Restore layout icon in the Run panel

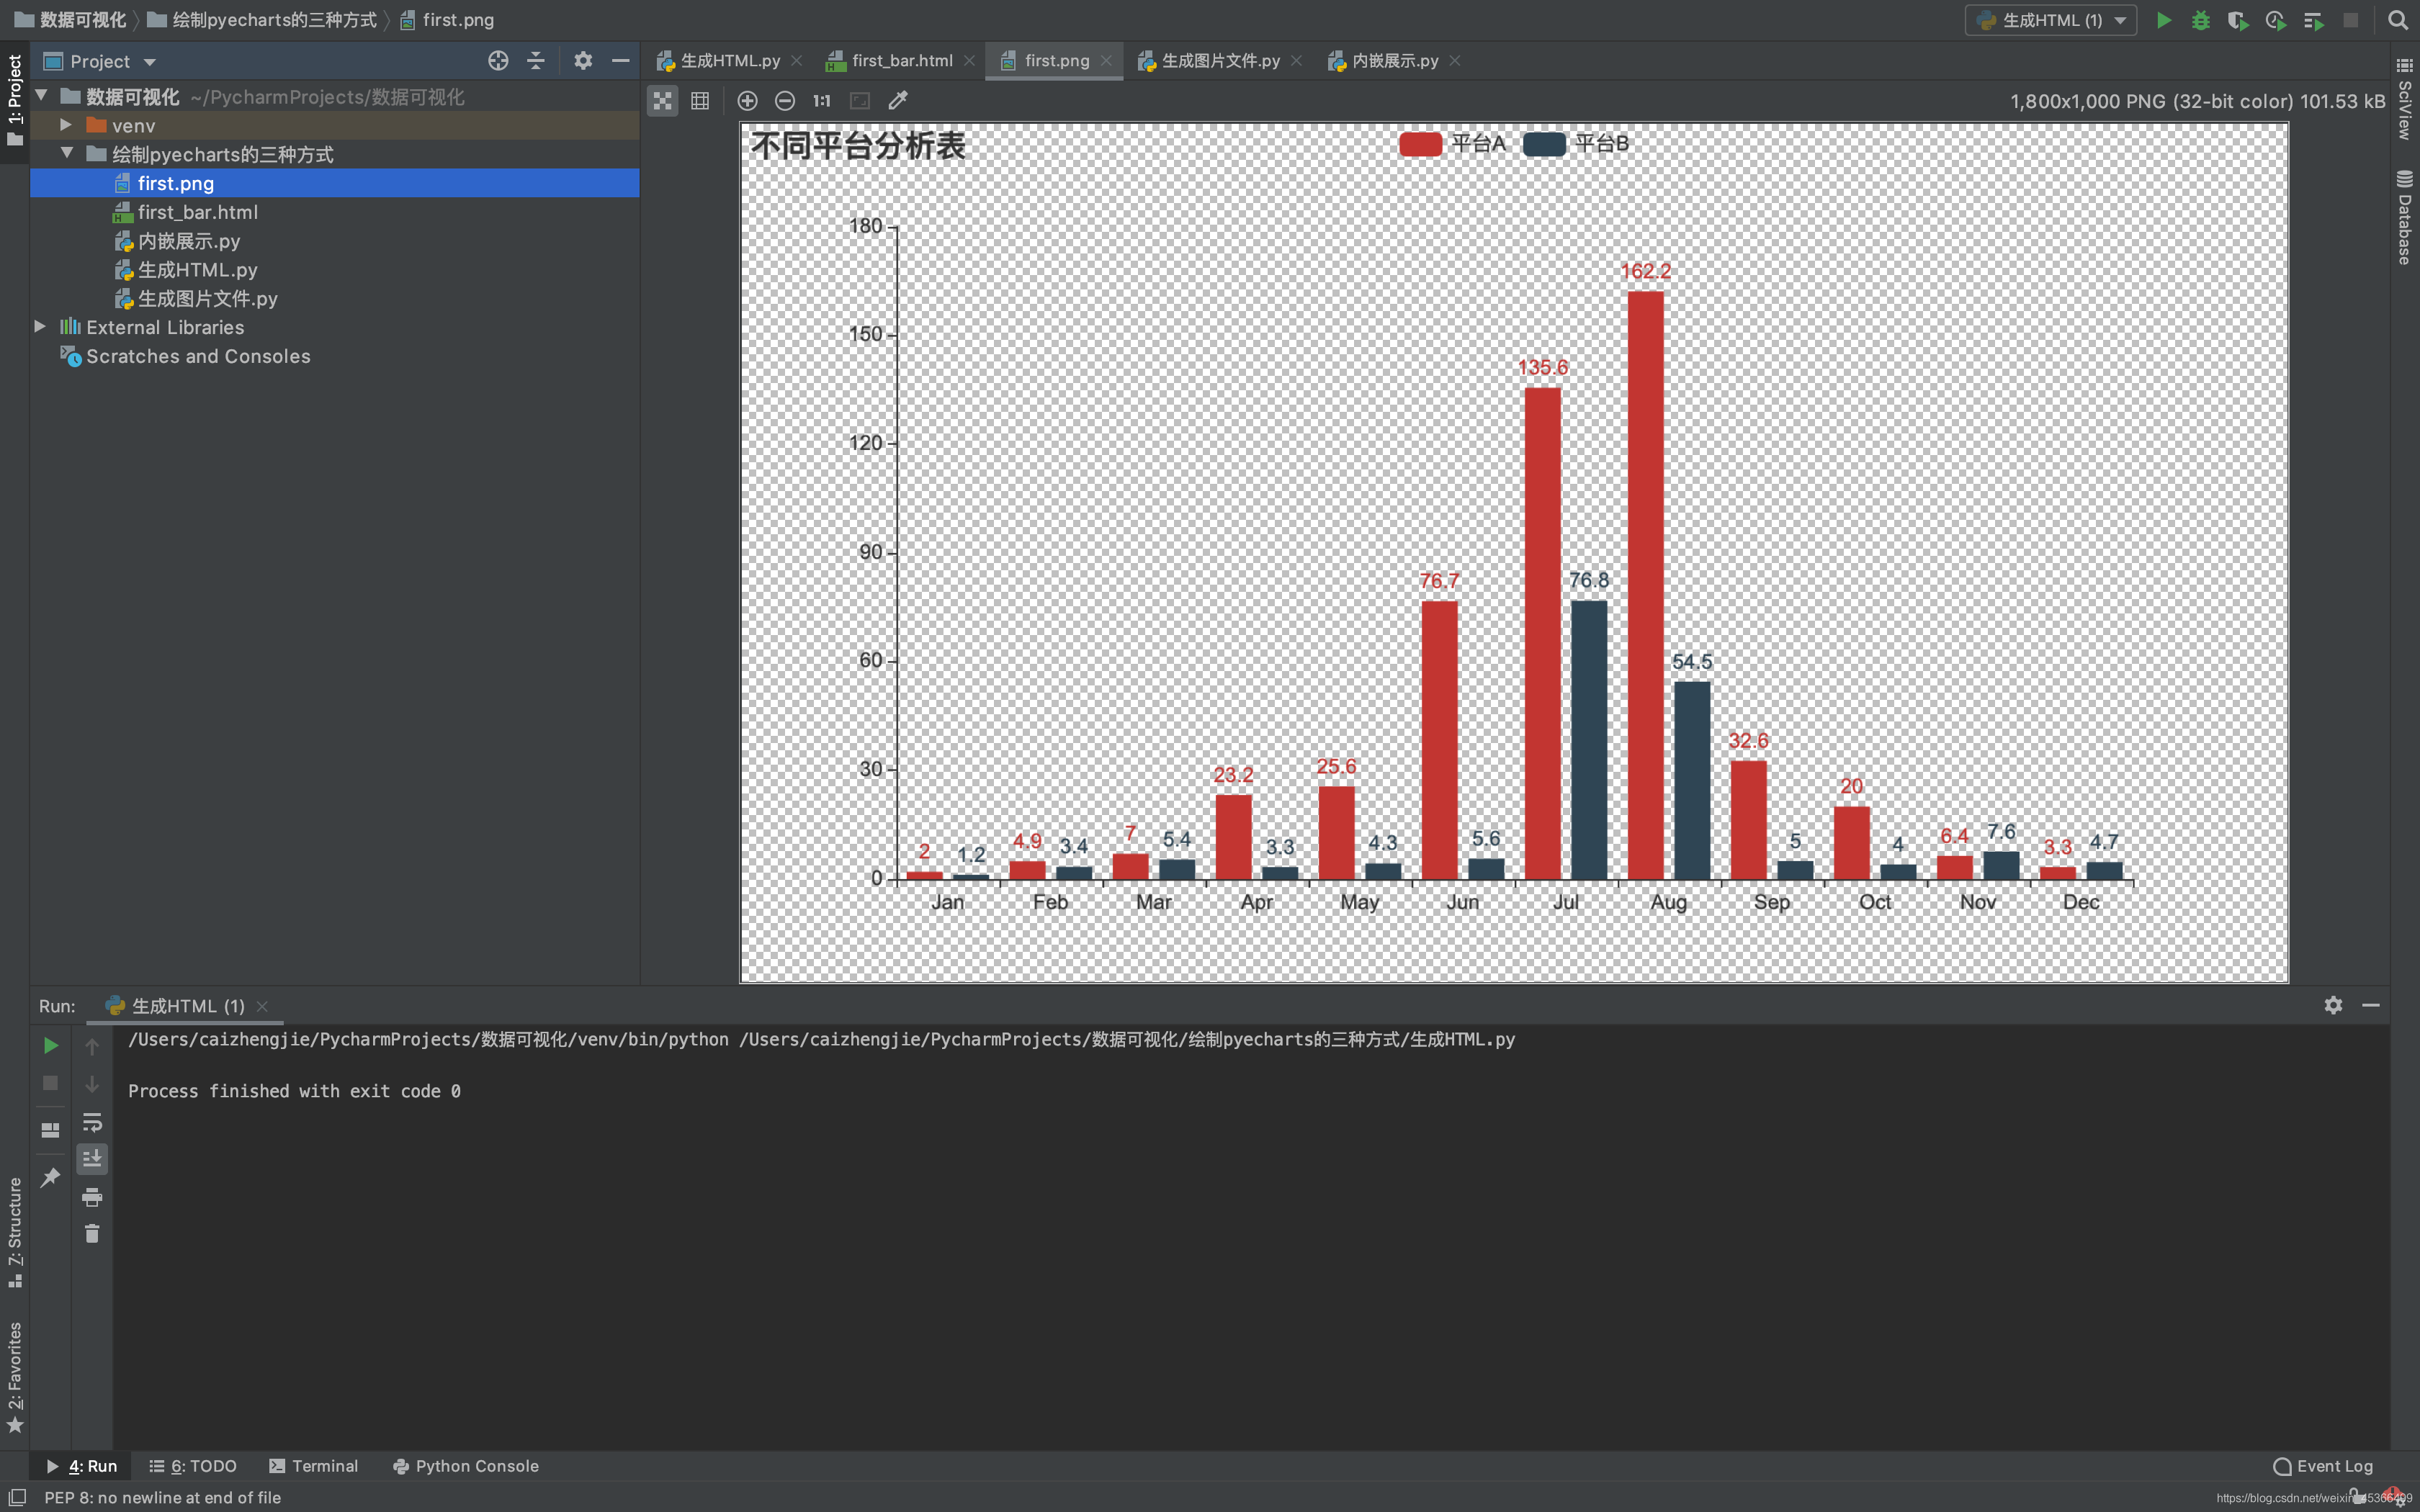(50, 1131)
